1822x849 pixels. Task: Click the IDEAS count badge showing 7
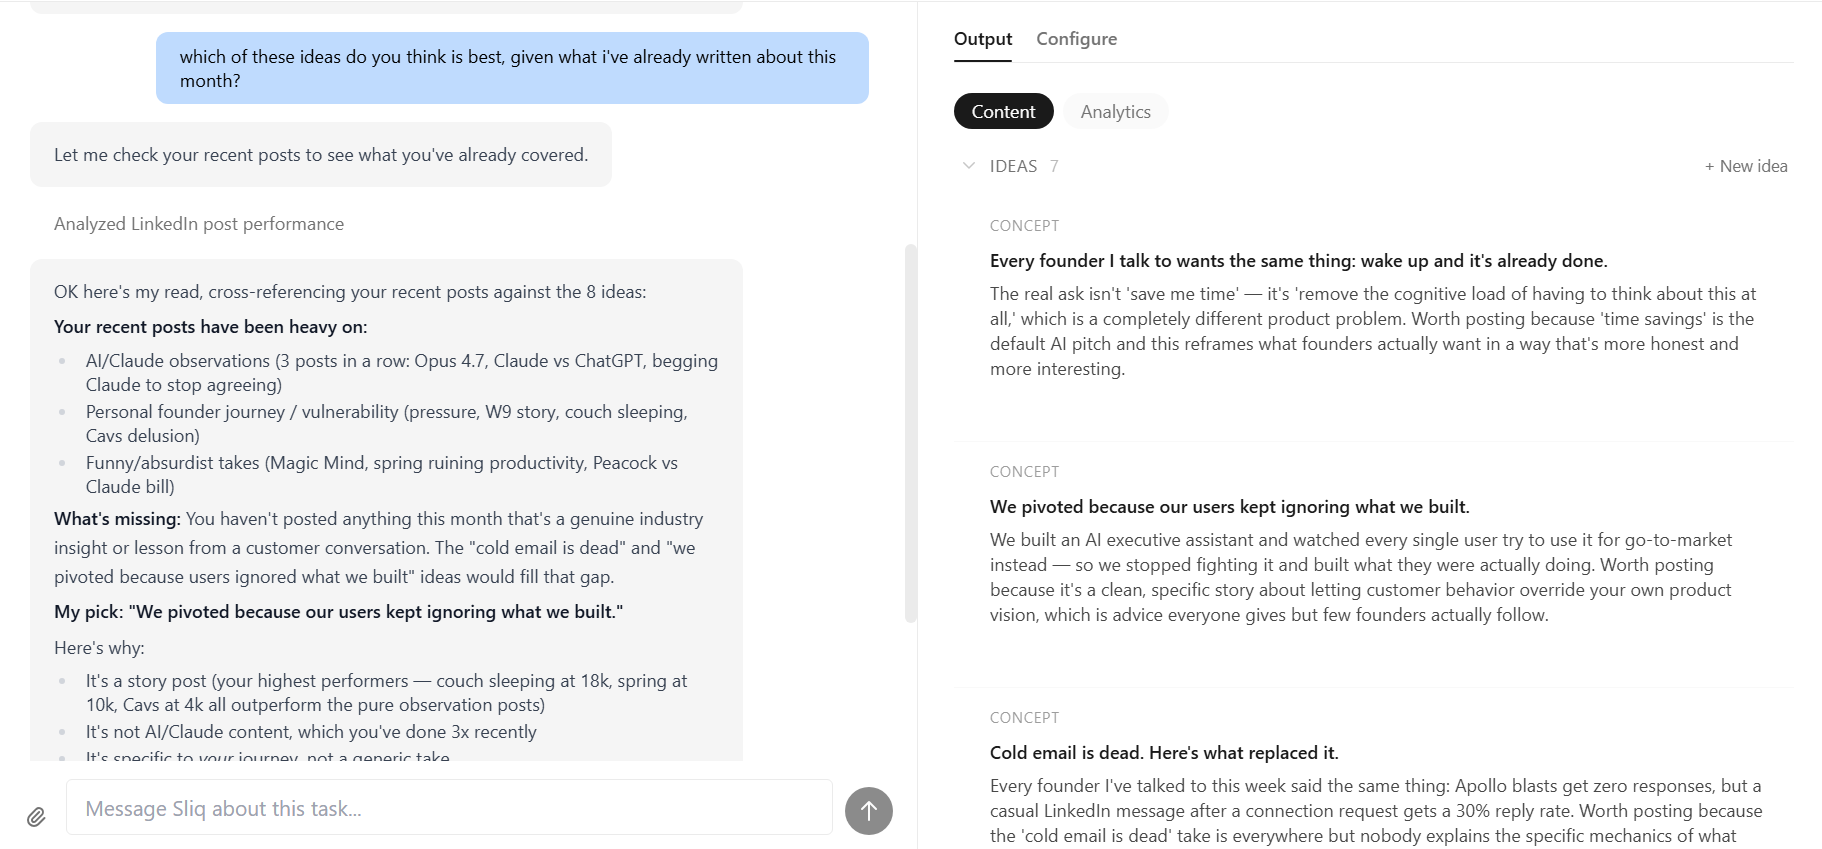[1055, 166]
